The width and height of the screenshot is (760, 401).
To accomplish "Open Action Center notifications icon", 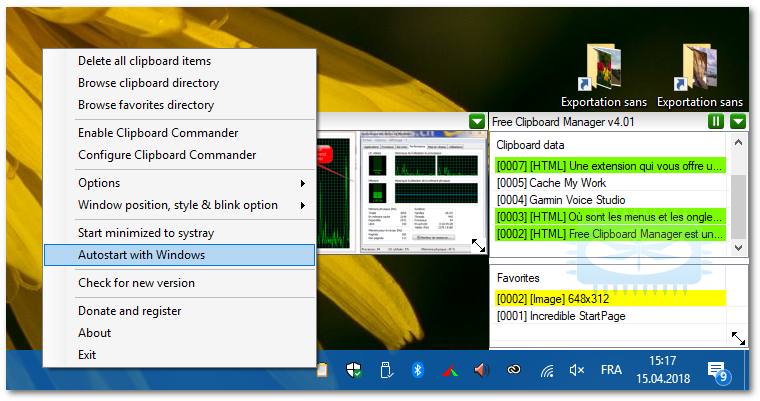I will (x=718, y=371).
